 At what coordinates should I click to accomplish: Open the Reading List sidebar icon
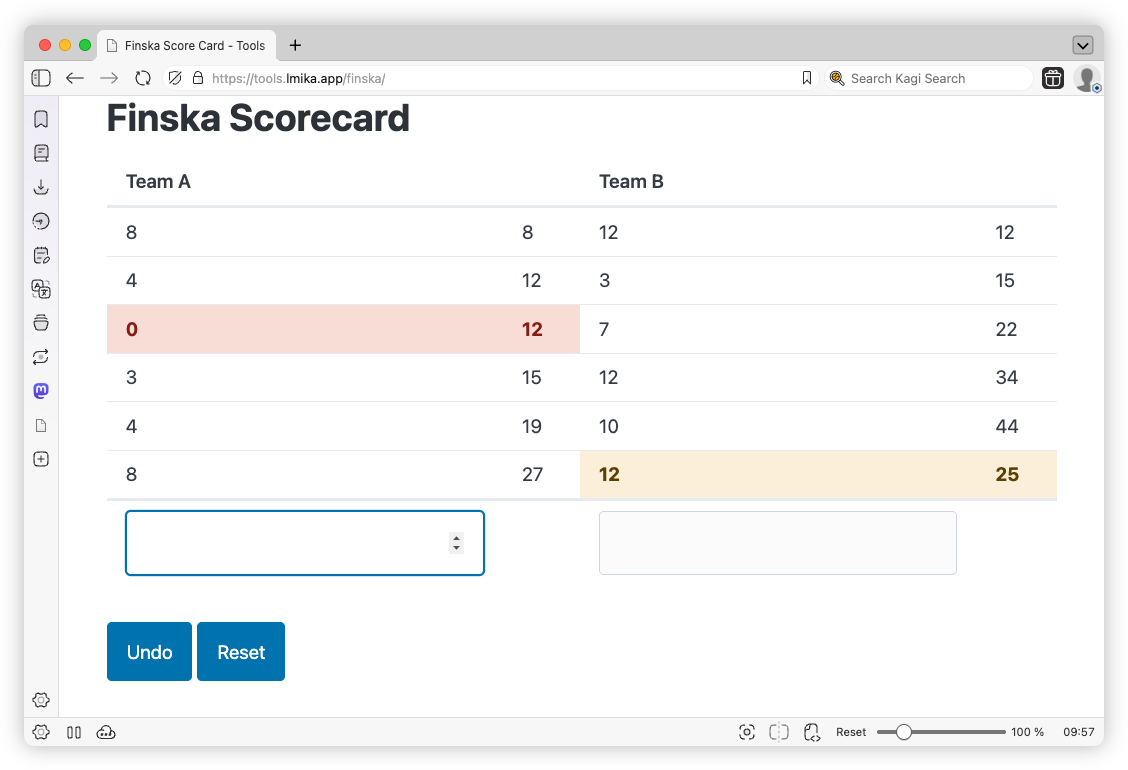tap(41, 153)
